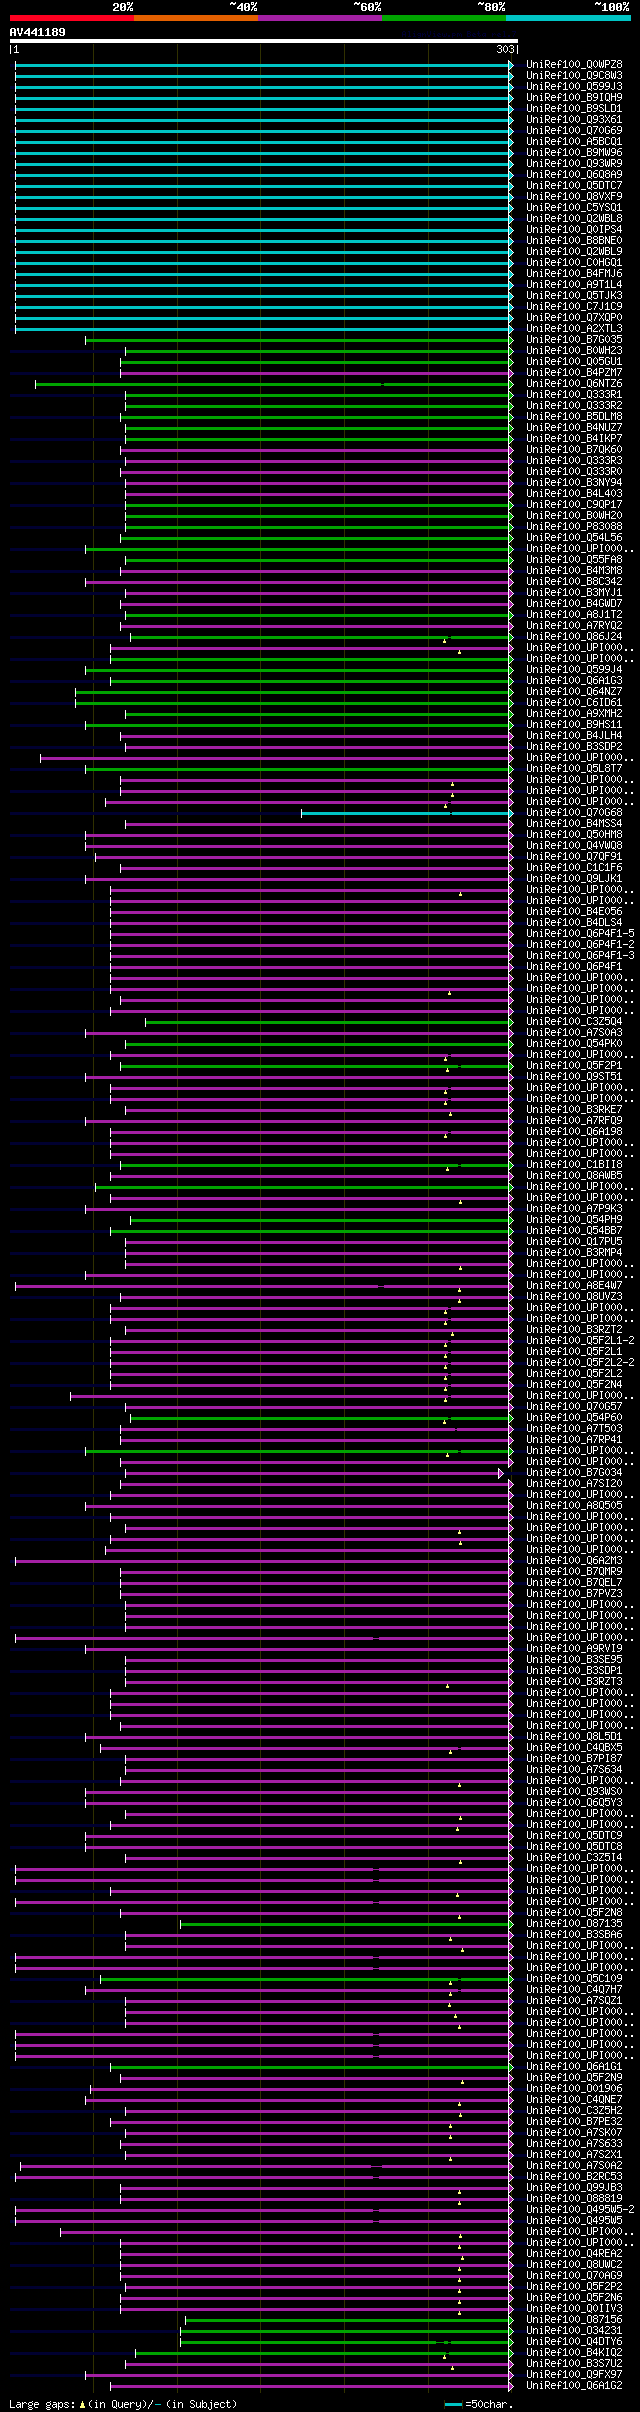Select label UniRef100_Q333R0
The image size is (640, 2412).
[574, 471]
